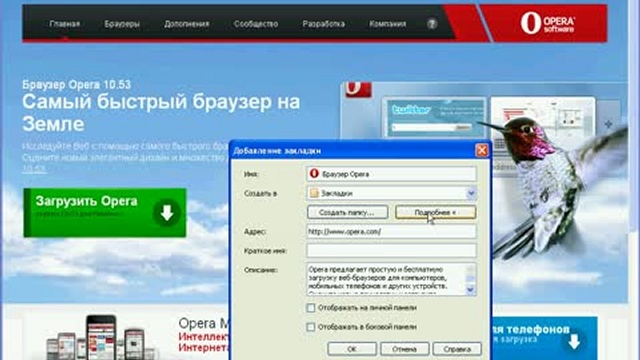Screen dimensions: 640x360
Task: Enable Отображать на личной панели checkbox
Action: tap(311, 308)
